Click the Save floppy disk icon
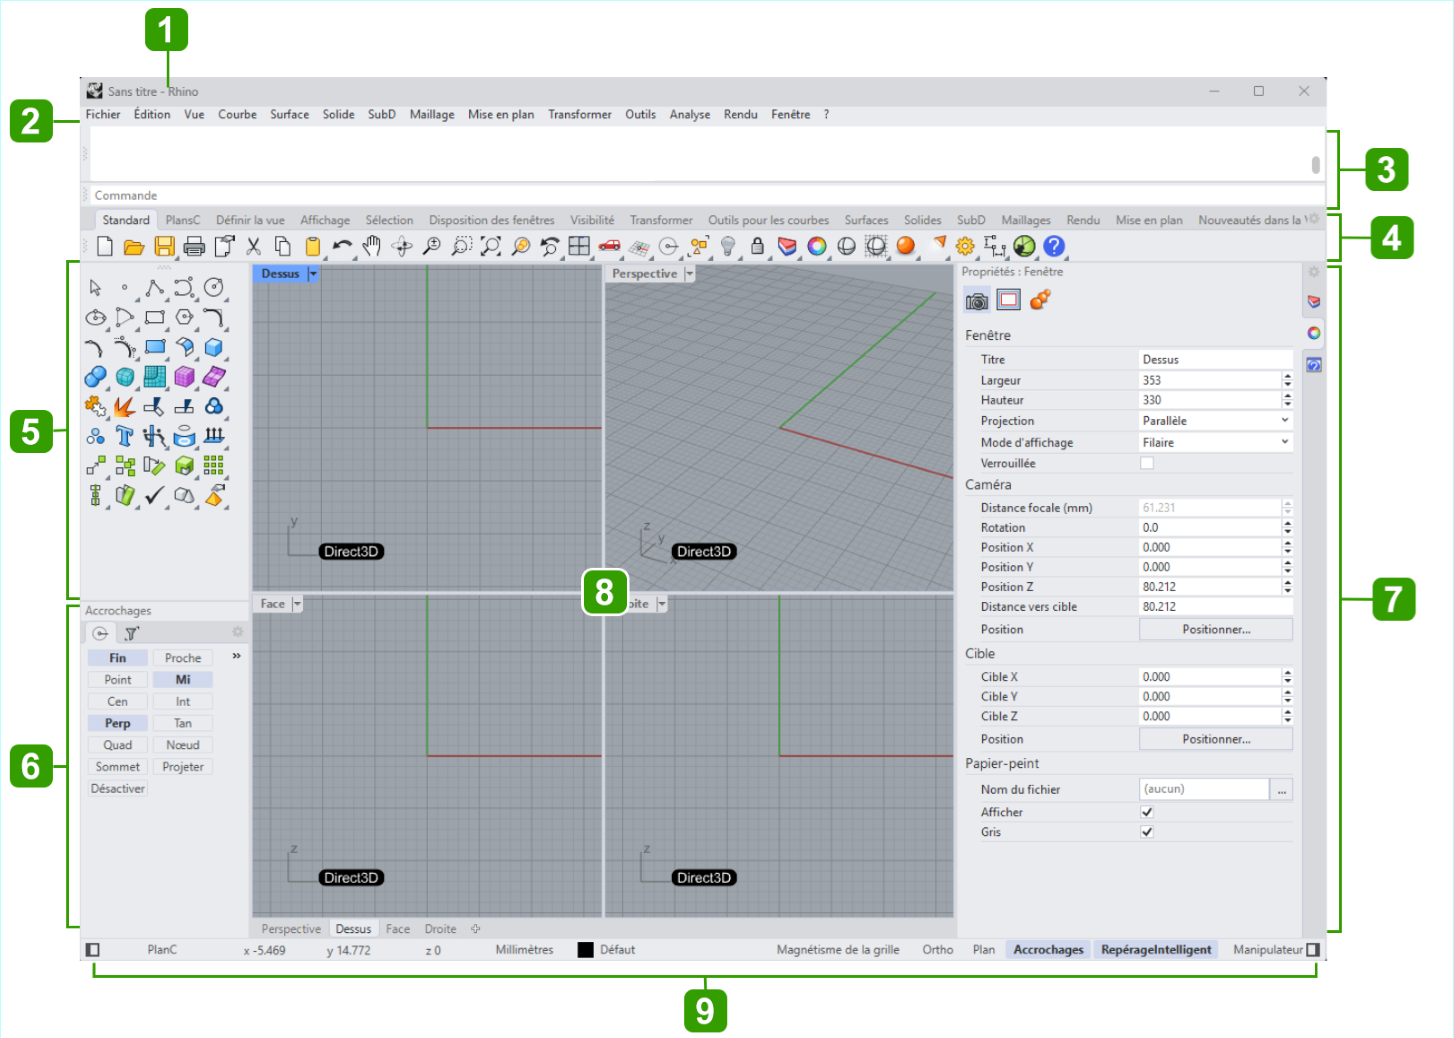Screen dimensions: 1454x1038 click(164, 246)
